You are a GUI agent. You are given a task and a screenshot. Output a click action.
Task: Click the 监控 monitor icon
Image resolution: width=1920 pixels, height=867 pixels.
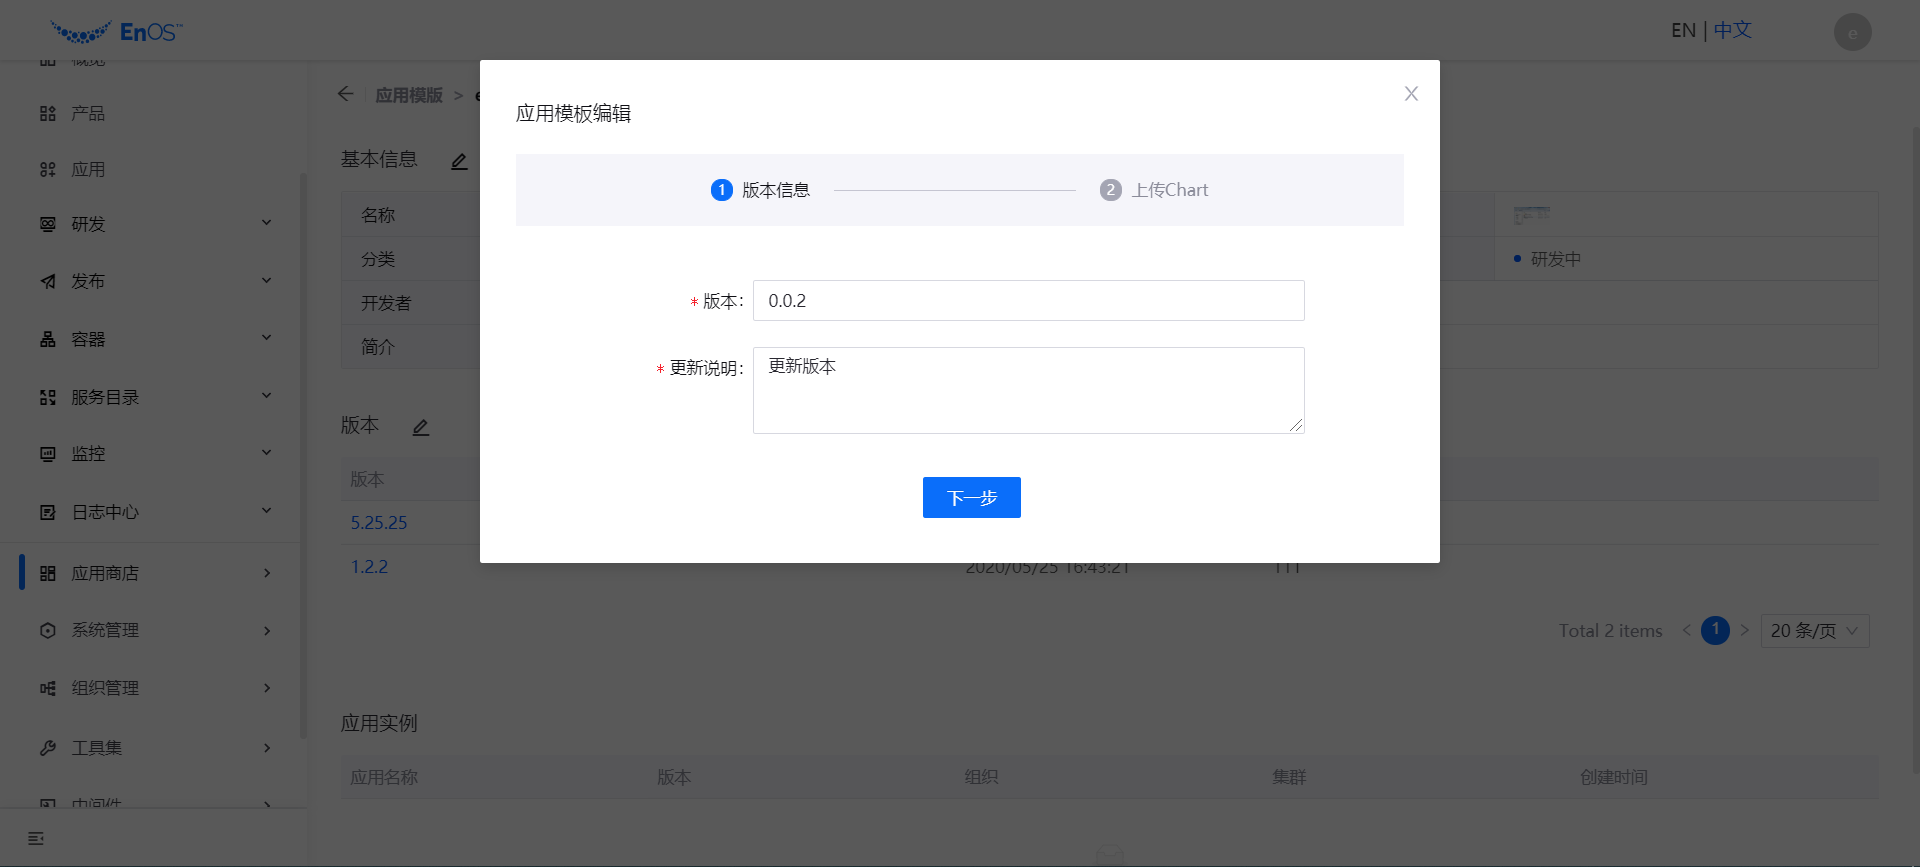point(48,454)
